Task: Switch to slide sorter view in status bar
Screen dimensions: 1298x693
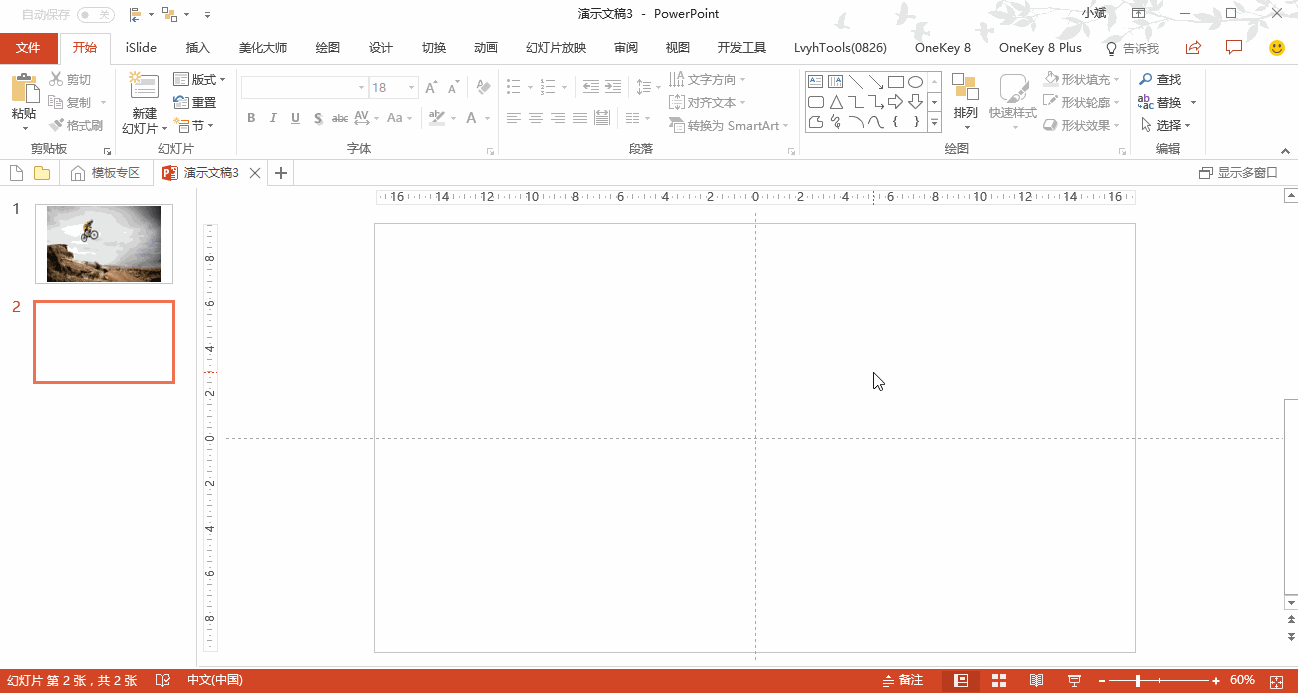Action: click(998, 680)
